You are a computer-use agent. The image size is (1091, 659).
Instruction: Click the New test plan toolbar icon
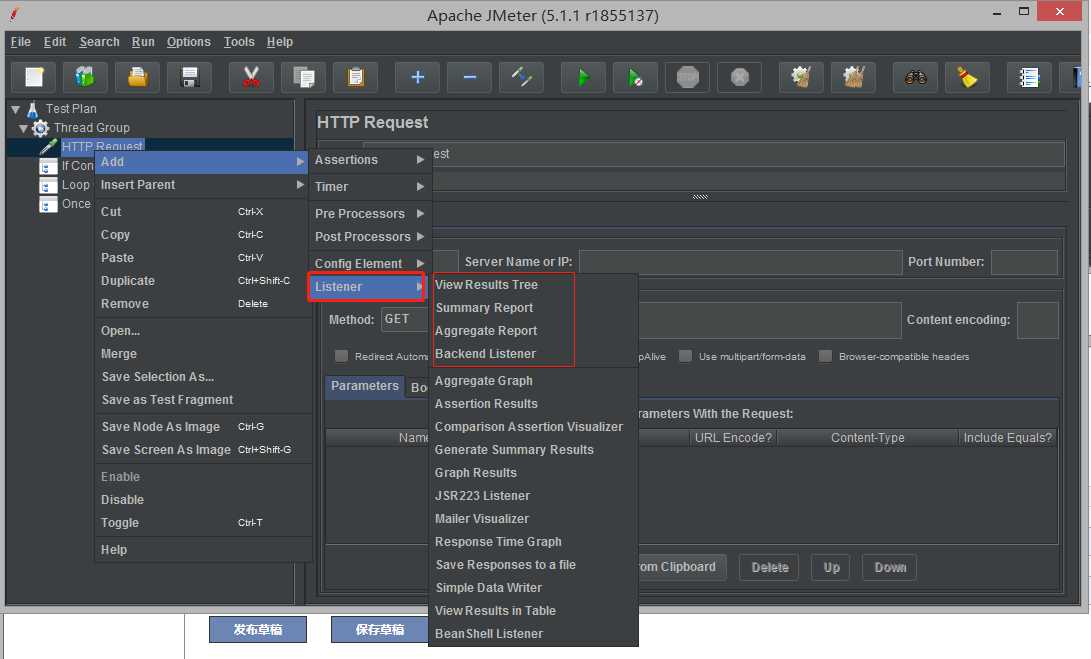point(34,77)
